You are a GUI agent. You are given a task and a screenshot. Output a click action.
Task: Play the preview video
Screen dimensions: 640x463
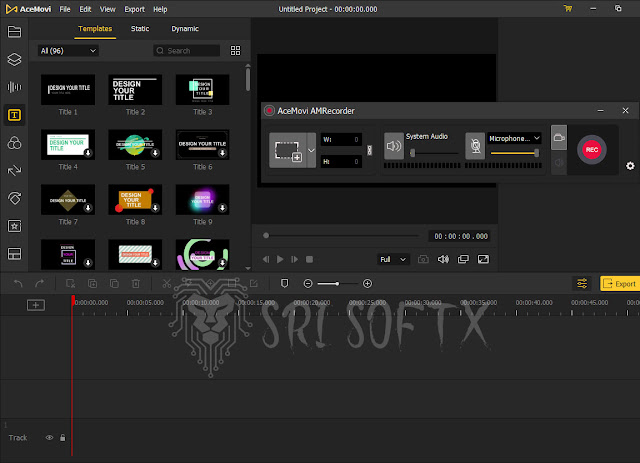pyautogui.click(x=280, y=259)
